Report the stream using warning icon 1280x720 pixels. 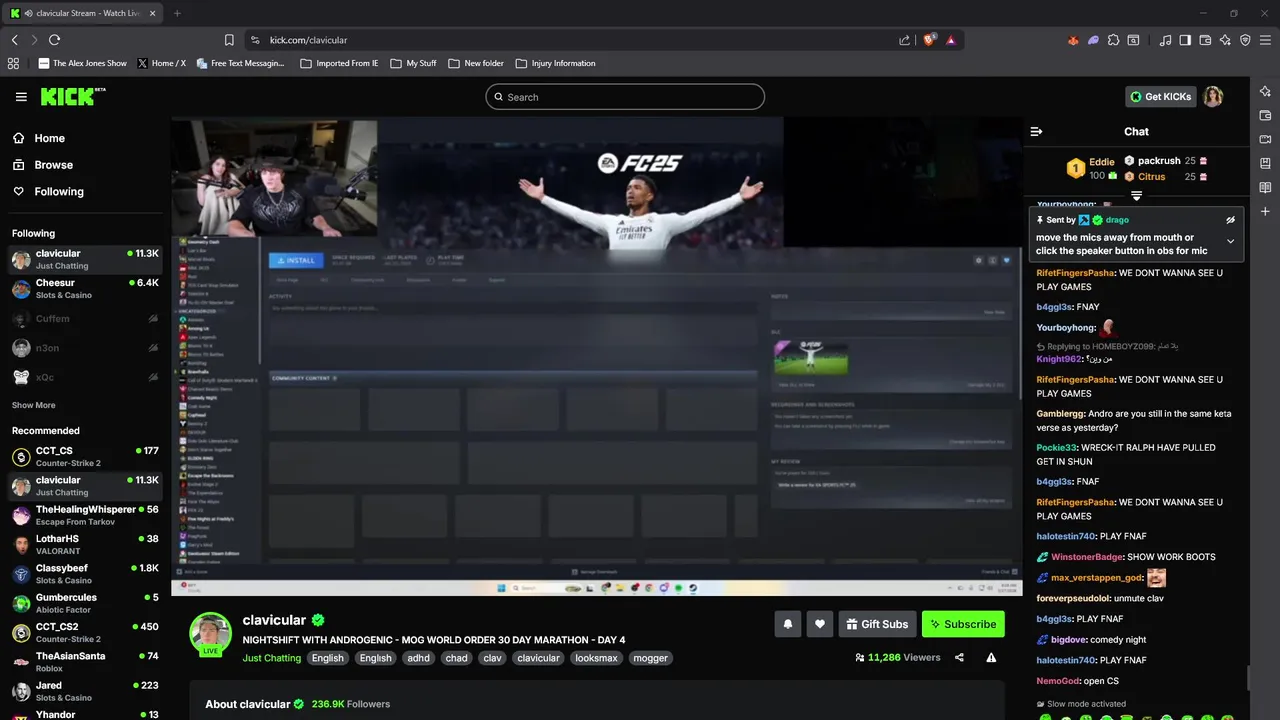pyautogui.click(x=991, y=658)
